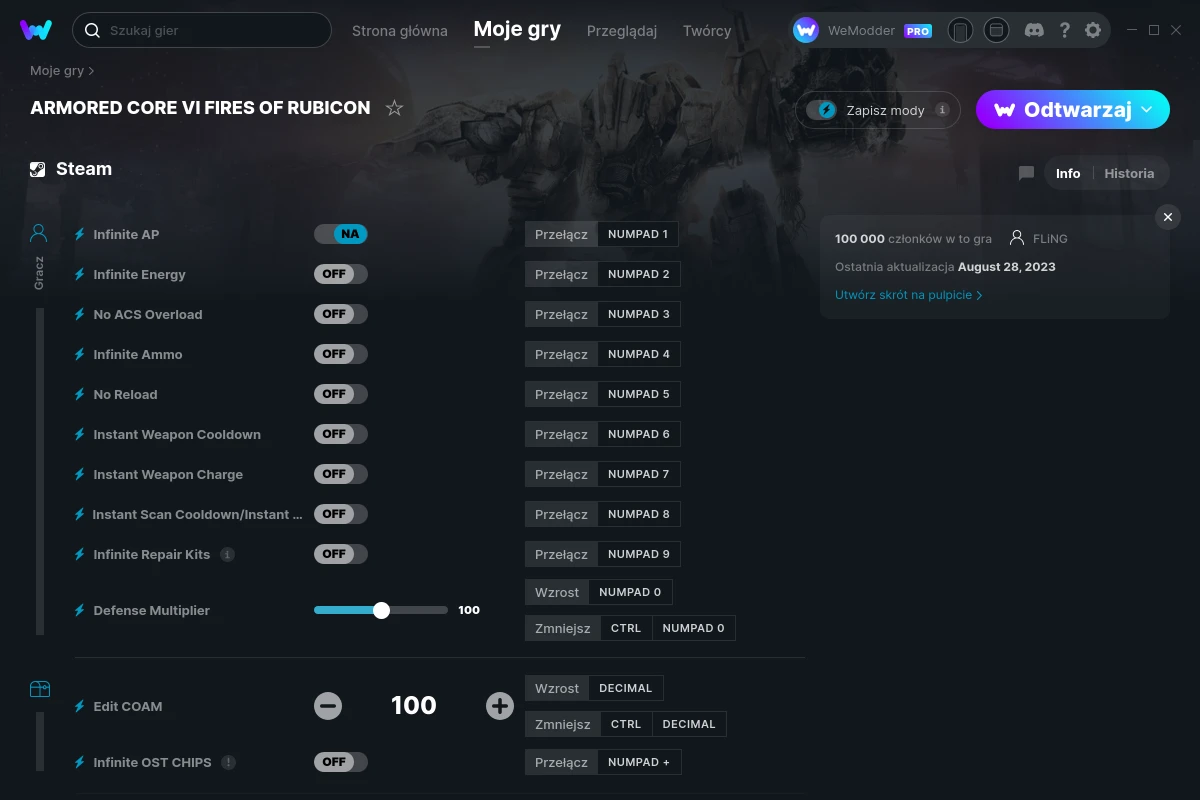1200x800 pixels.
Task: Open WeModder PRO account menu
Action: (x=863, y=30)
